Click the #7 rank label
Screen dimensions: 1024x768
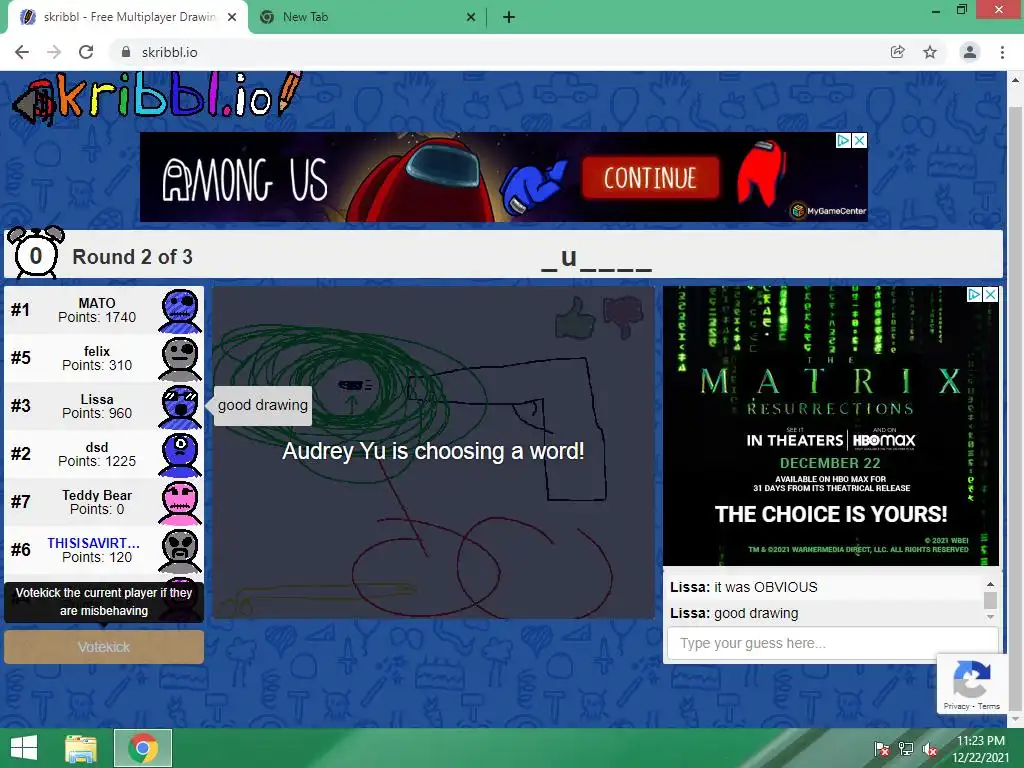[x=20, y=502]
